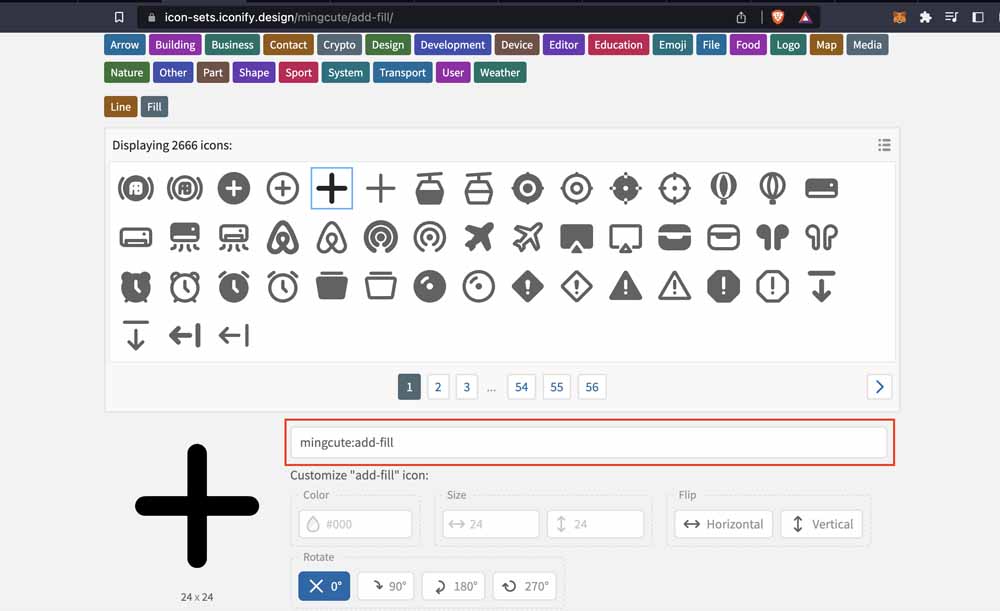This screenshot has height=611, width=1000.
Task: Enable Vertical flip
Action: [821, 523]
